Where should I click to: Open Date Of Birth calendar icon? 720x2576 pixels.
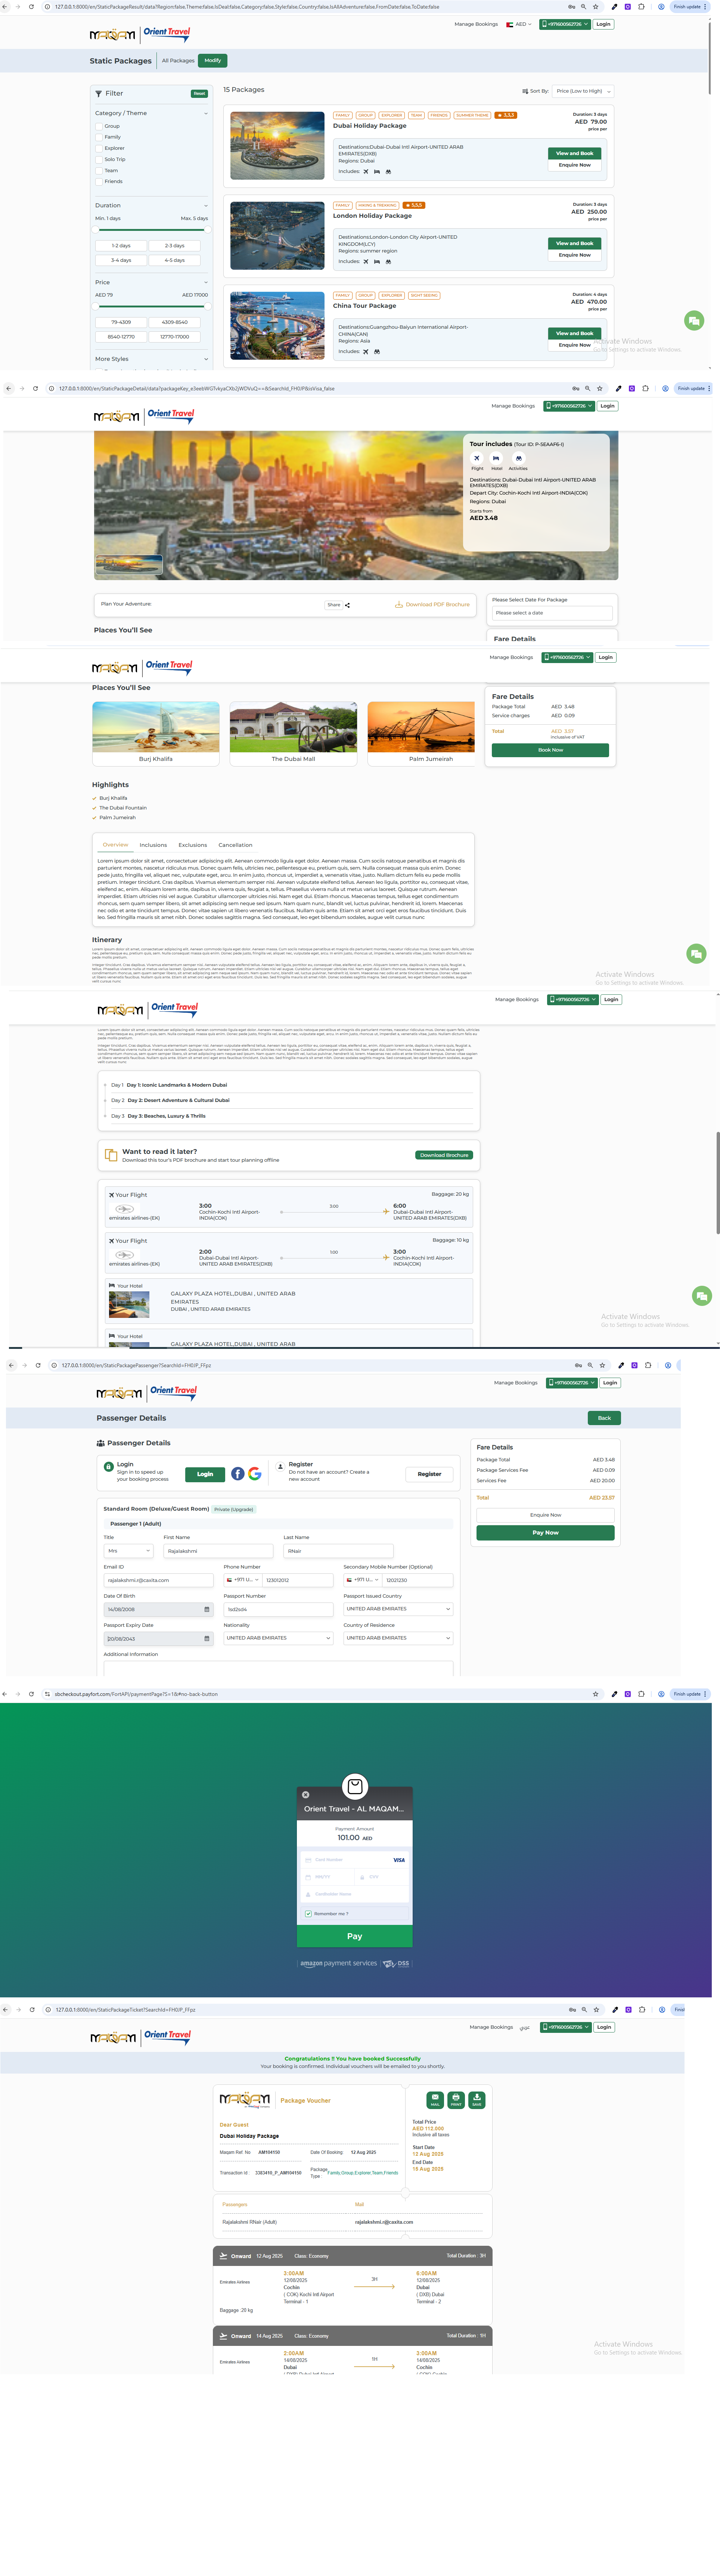click(207, 1609)
